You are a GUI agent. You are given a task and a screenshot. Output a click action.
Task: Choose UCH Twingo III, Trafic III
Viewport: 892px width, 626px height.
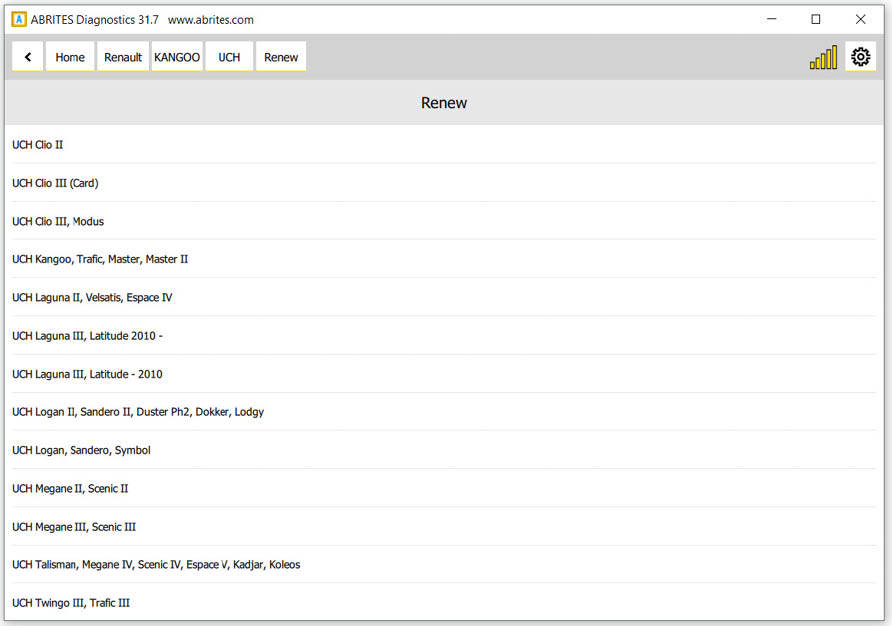click(71, 603)
